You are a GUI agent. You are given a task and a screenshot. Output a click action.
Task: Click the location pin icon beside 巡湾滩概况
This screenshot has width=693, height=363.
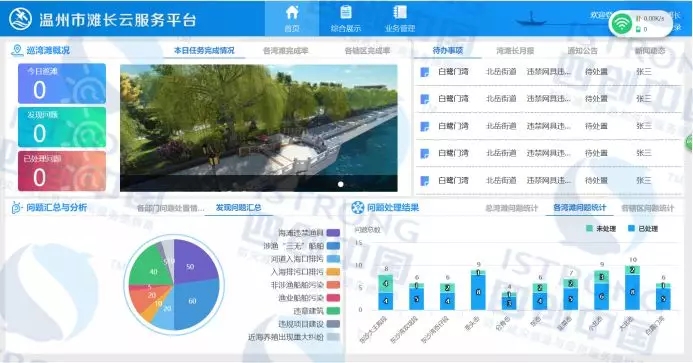tap(17, 50)
